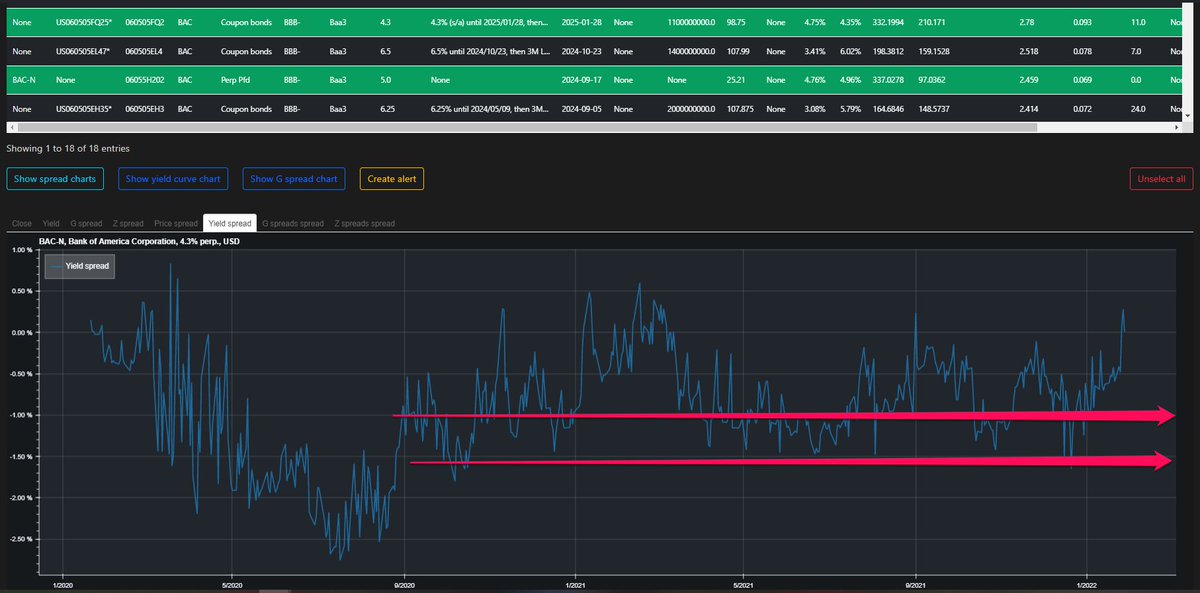Click the 25.21 price cell

click(736, 79)
